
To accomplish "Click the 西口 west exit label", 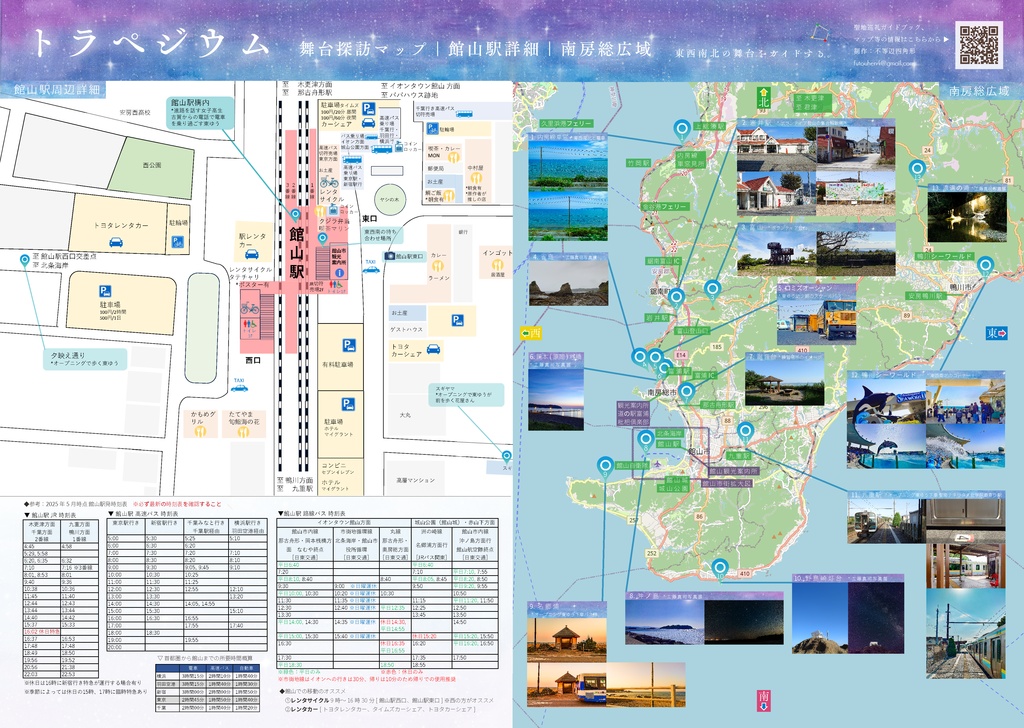I will pyautogui.click(x=253, y=360).
